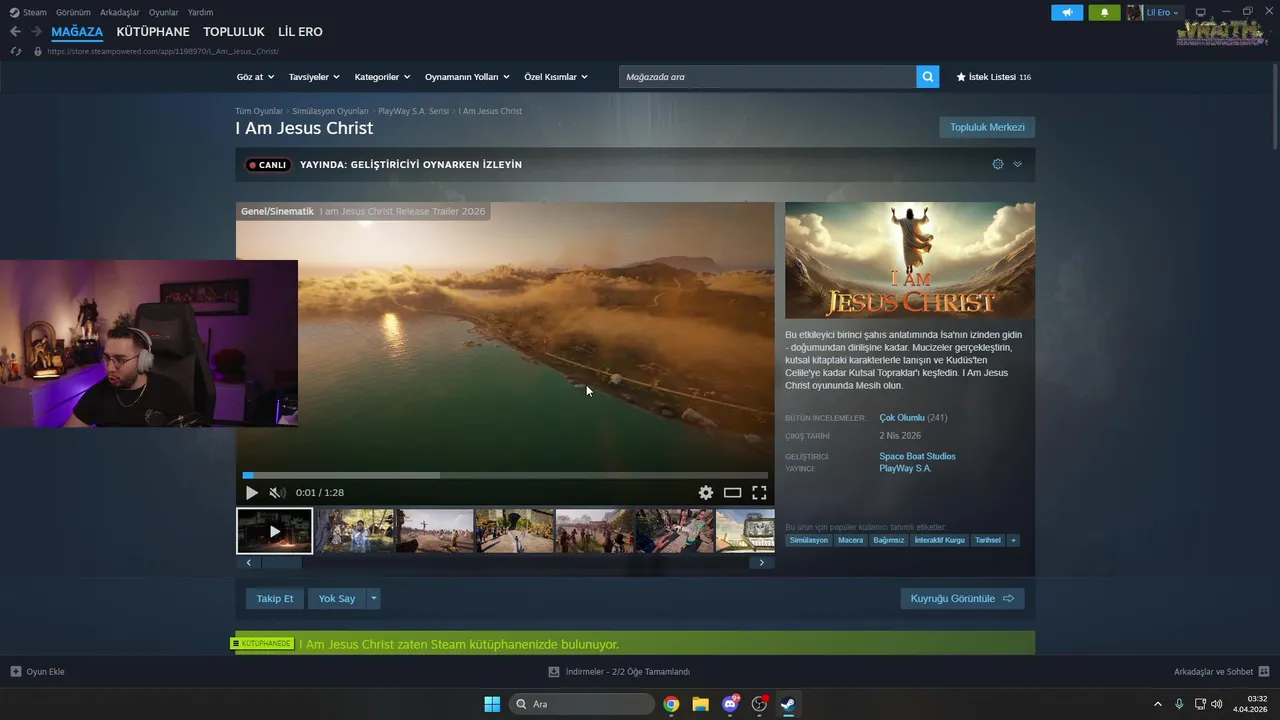Play the trailer video
The height and width of the screenshot is (720, 1280).
tap(252, 493)
